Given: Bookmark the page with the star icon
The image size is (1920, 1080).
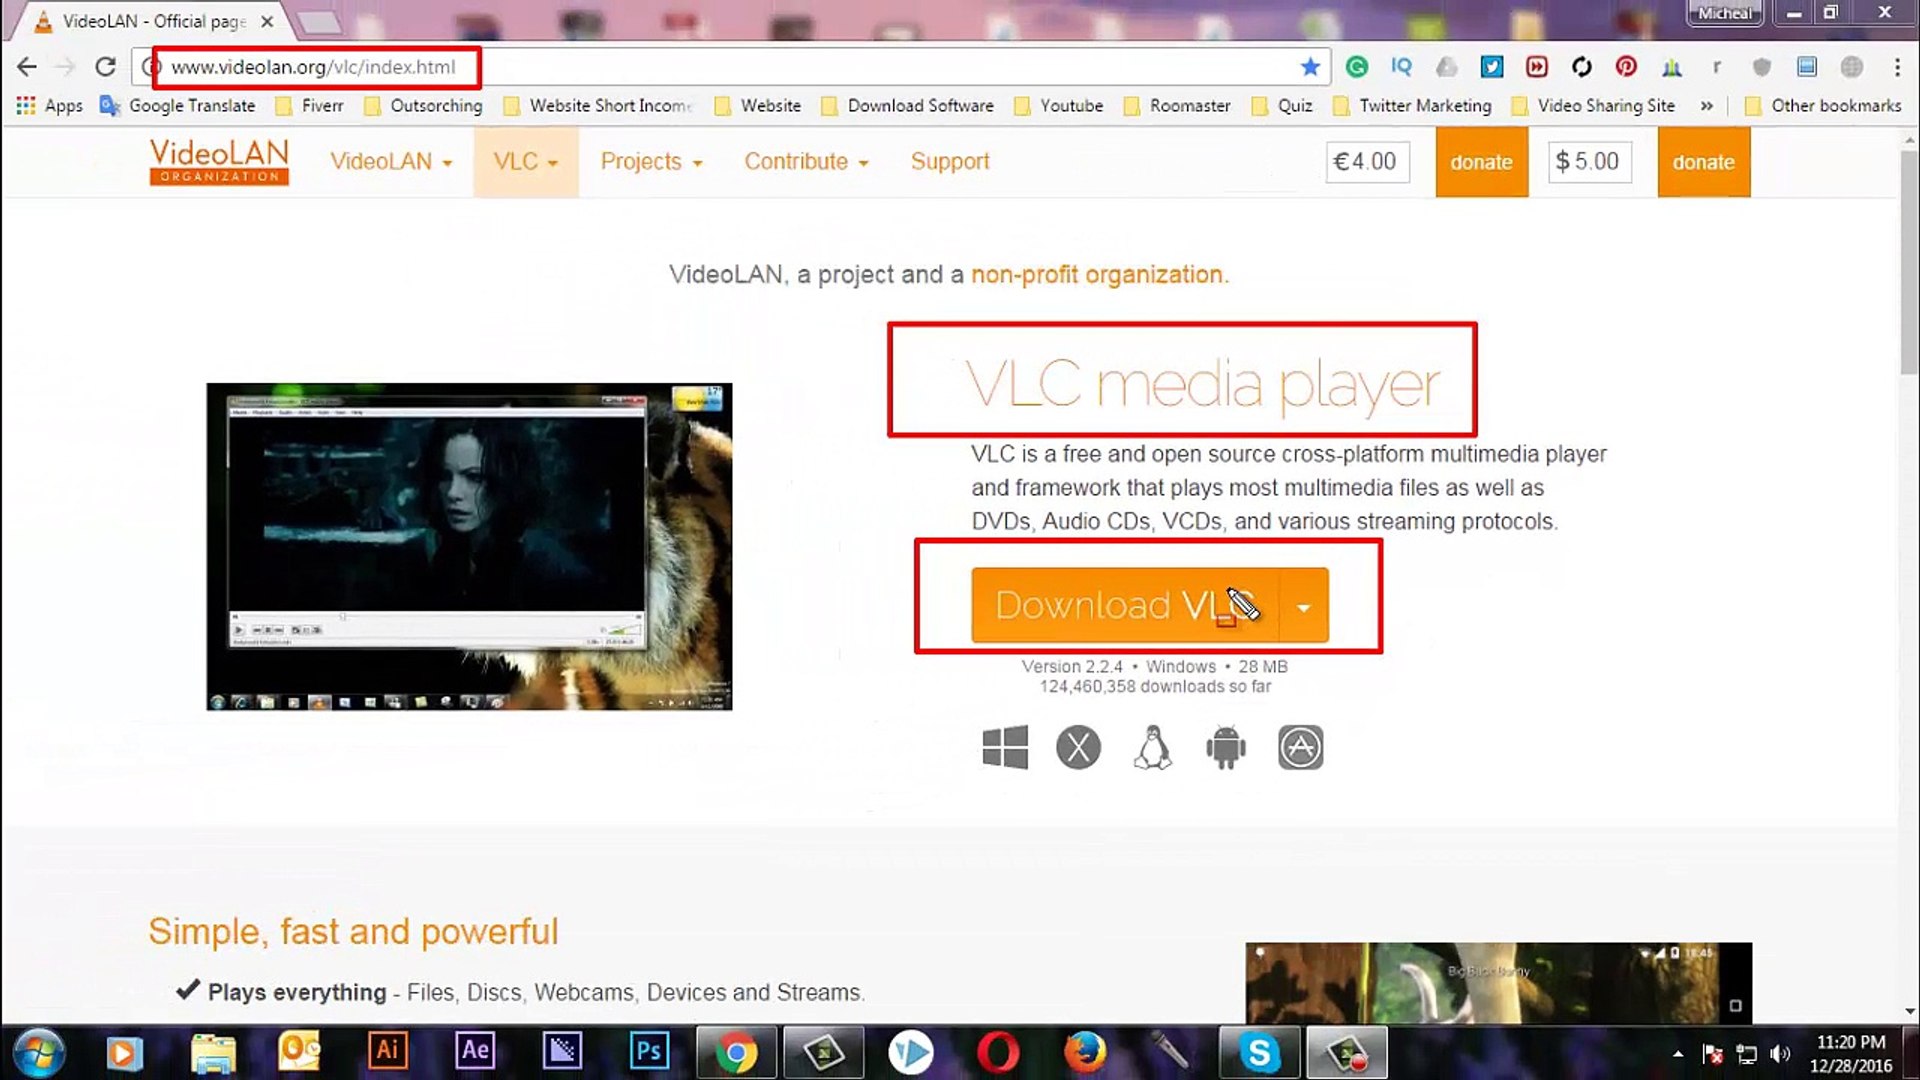Looking at the screenshot, I should 1310,67.
